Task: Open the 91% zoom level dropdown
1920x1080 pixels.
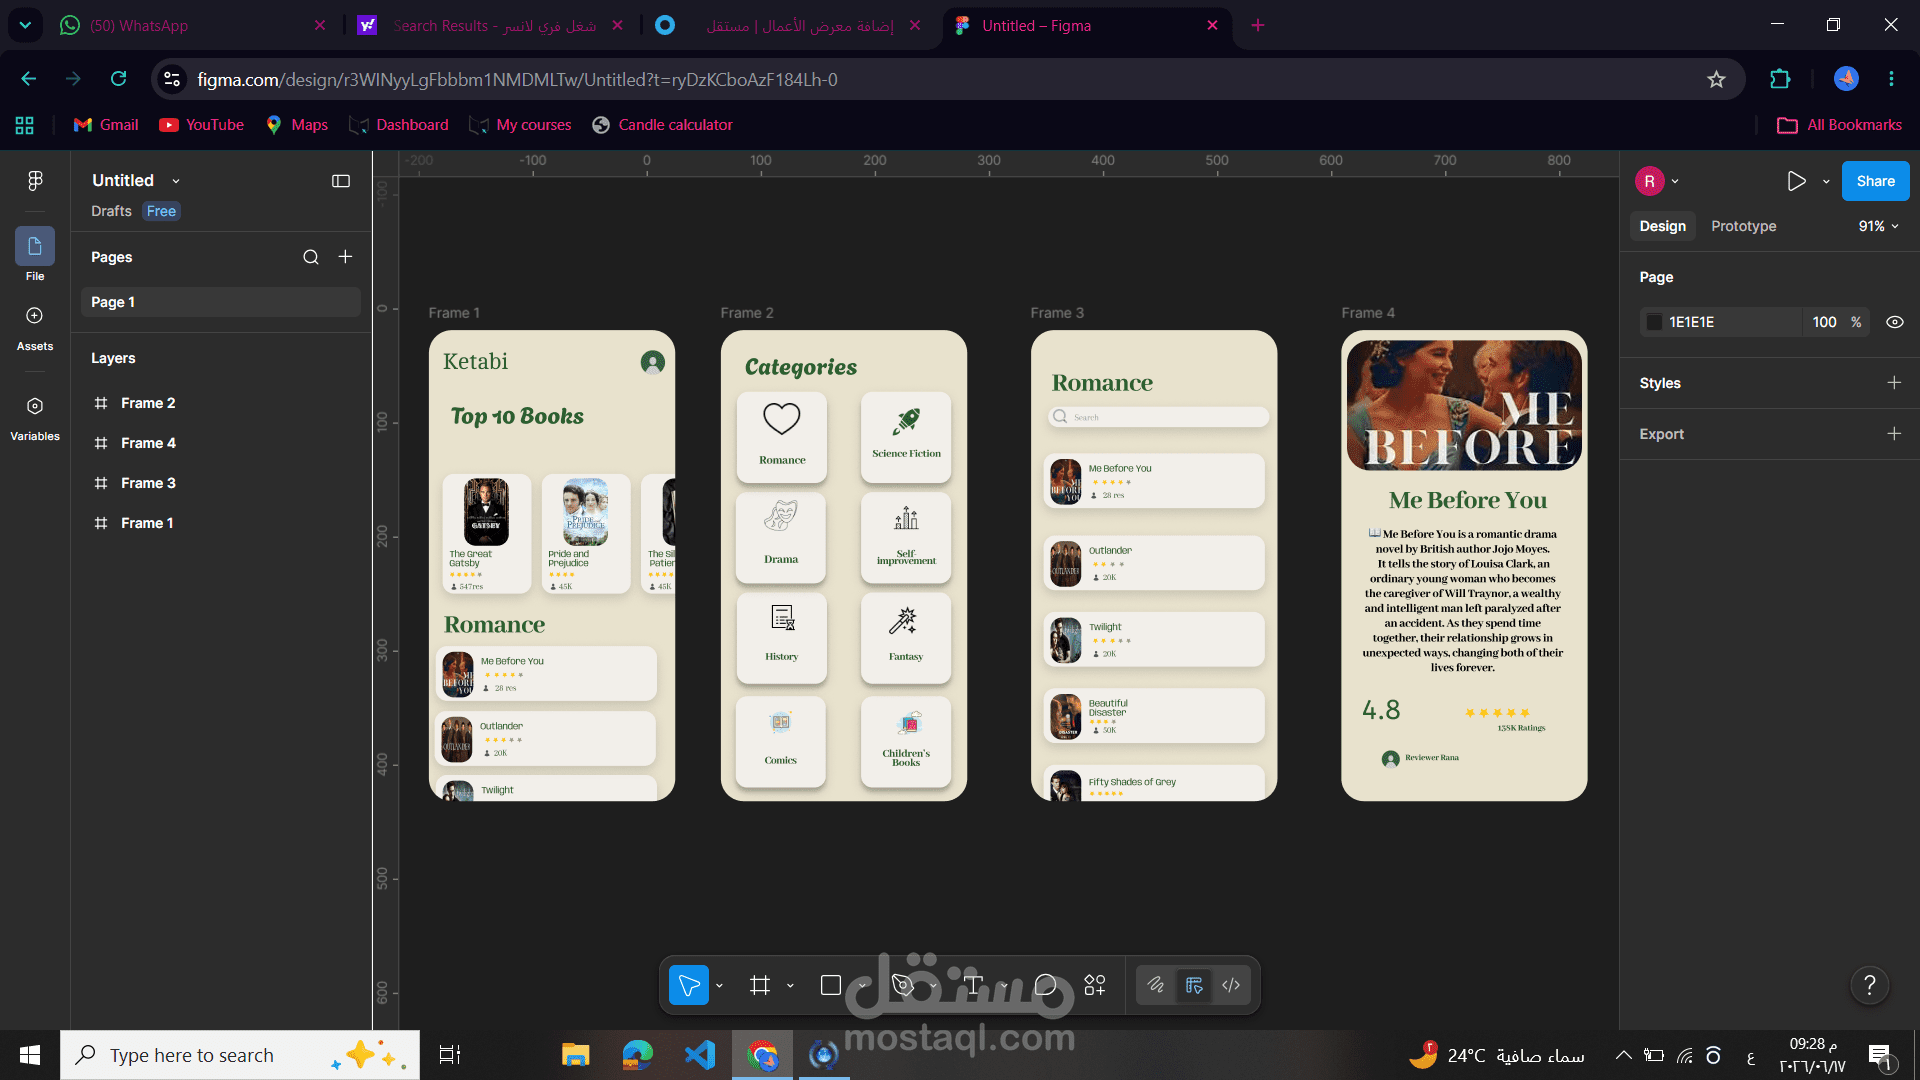Action: tap(1878, 227)
